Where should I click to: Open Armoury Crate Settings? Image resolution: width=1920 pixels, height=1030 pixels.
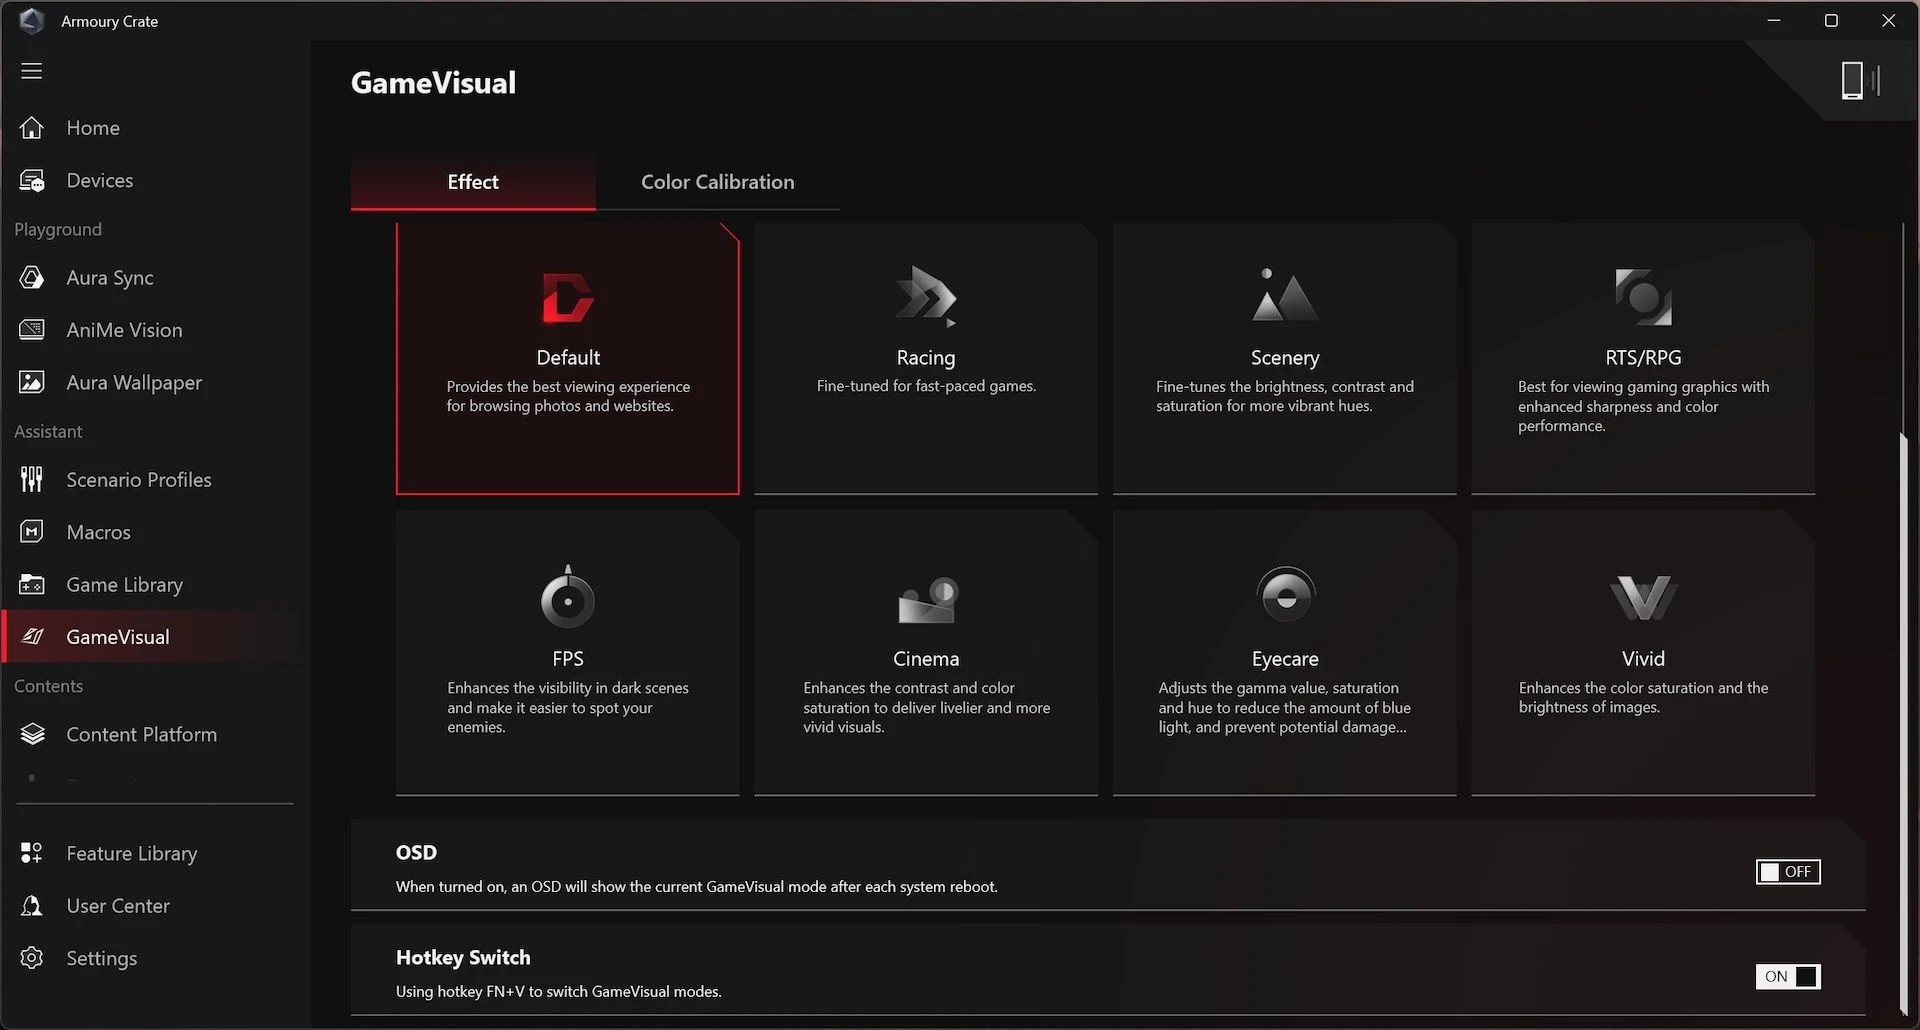(x=101, y=957)
